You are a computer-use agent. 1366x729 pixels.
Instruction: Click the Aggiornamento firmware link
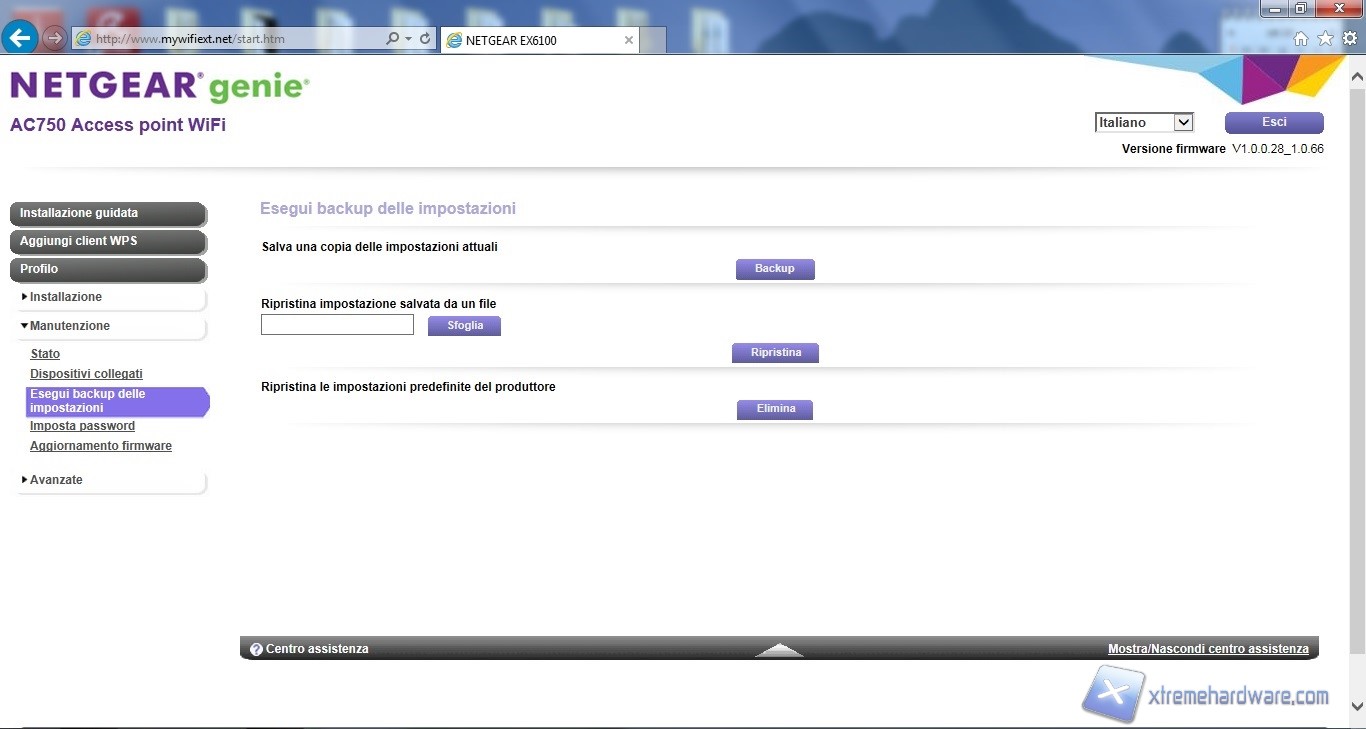101,446
